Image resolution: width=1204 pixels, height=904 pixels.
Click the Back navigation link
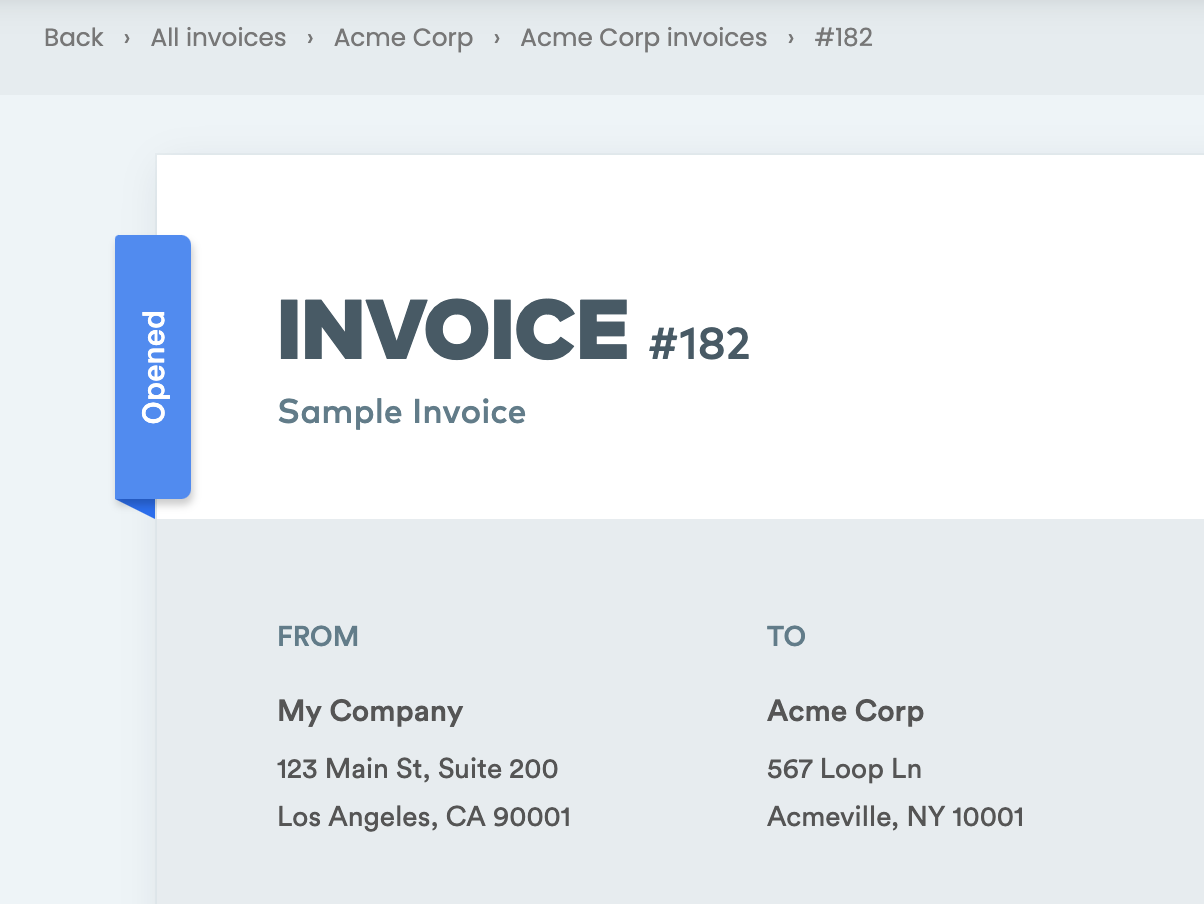[73, 37]
